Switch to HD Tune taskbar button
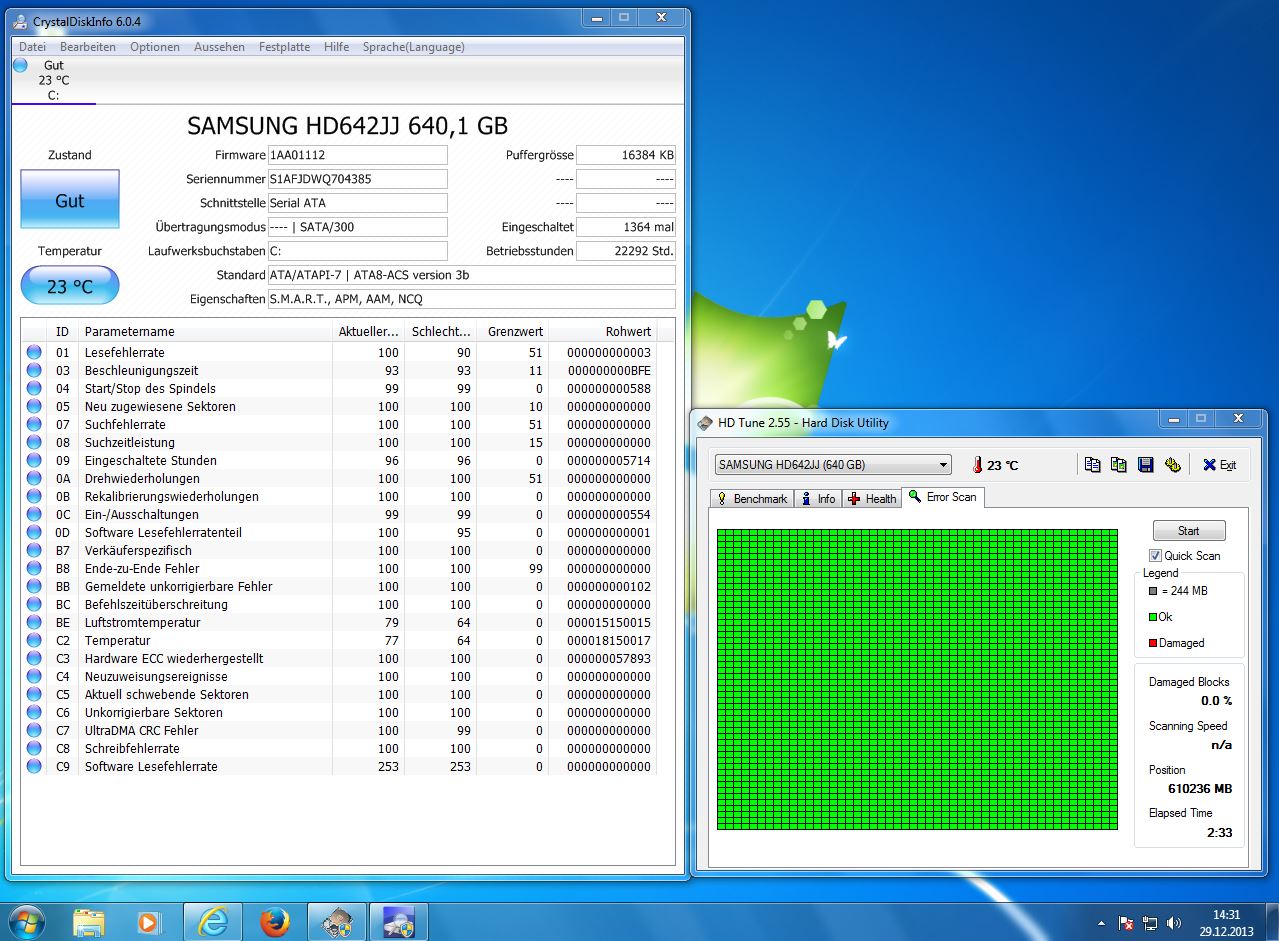The width and height of the screenshot is (1279, 941). pos(336,921)
